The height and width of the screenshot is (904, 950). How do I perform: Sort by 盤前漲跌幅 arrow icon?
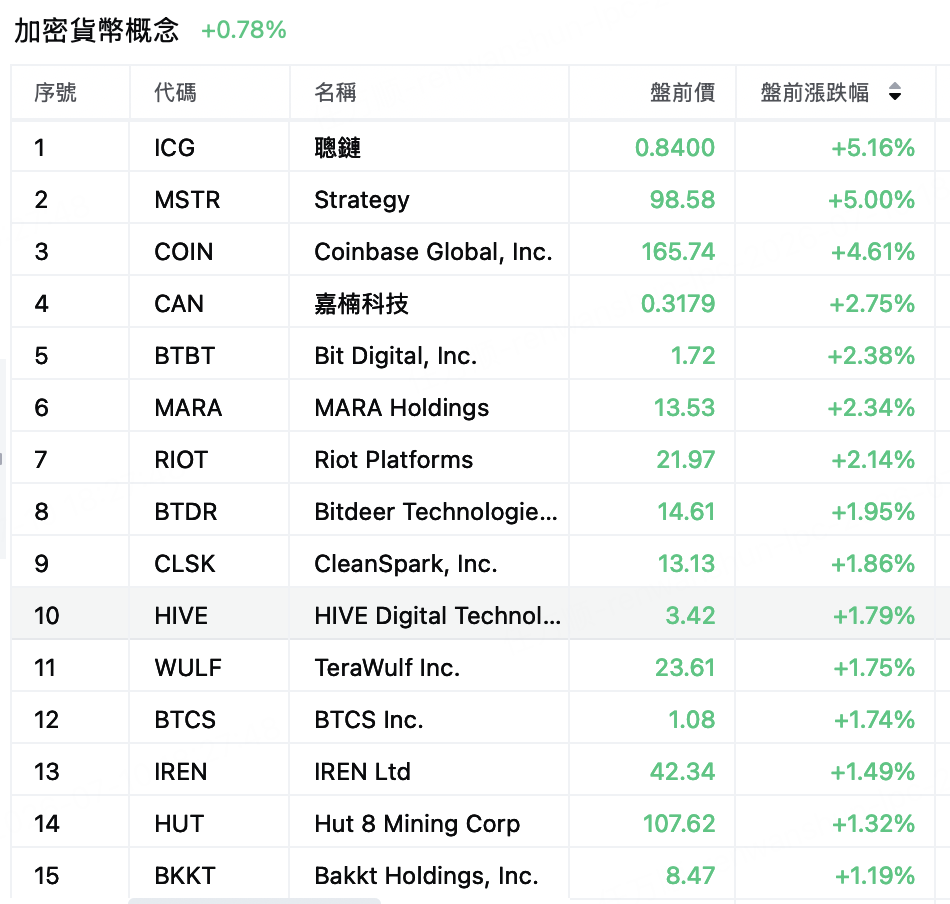pyautogui.click(x=895, y=92)
